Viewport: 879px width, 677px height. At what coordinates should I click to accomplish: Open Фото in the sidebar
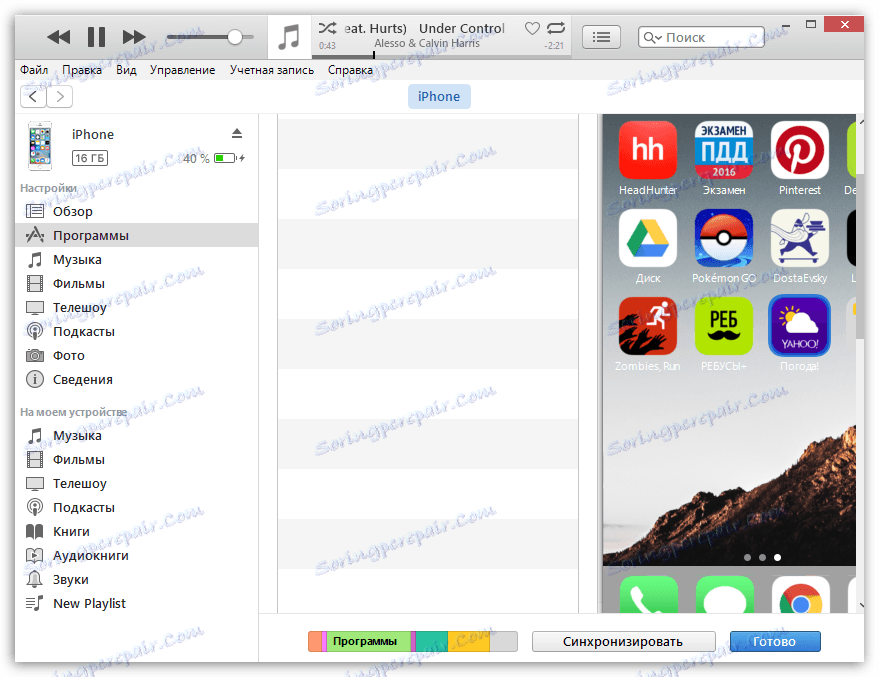pyautogui.click(x=137, y=355)
